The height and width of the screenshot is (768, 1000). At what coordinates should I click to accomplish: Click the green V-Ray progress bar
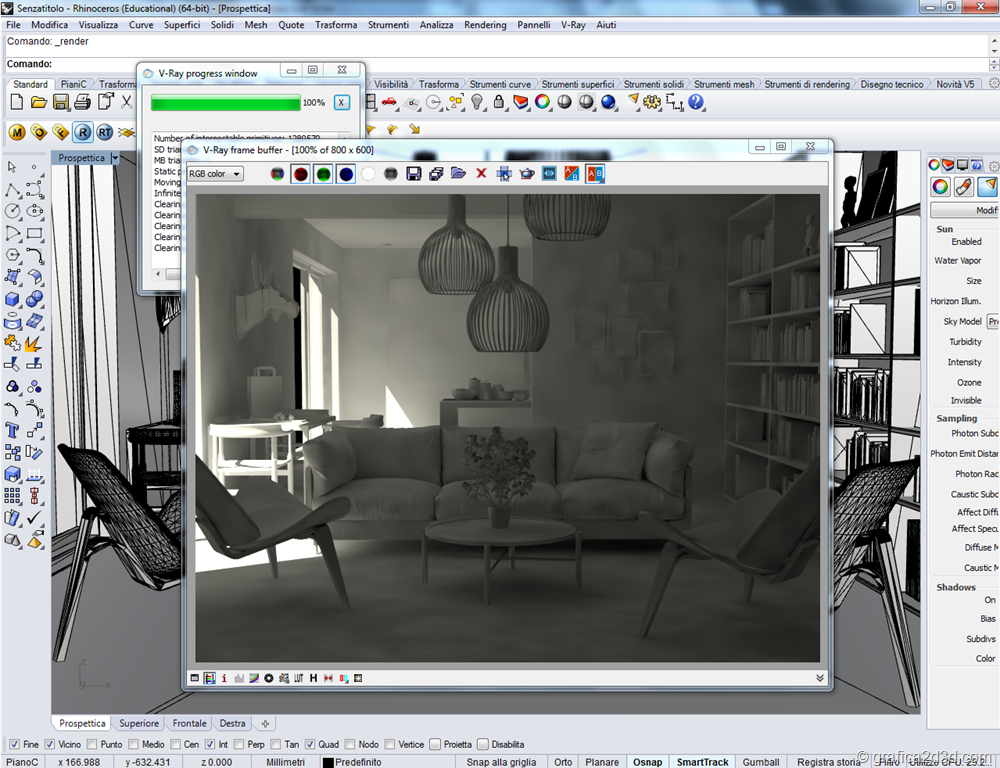[x=226, y=103]
